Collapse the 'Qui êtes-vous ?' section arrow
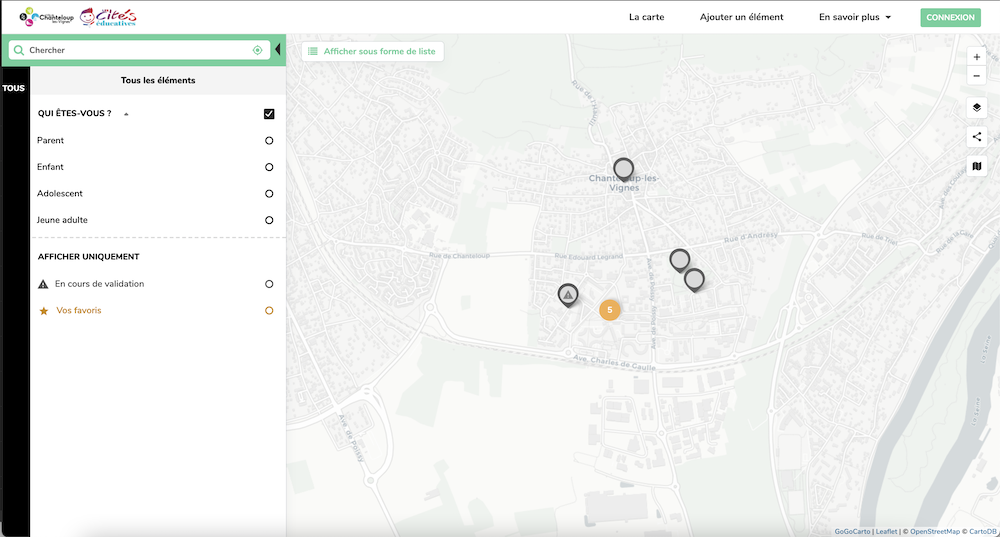 (x=126, y=115)
